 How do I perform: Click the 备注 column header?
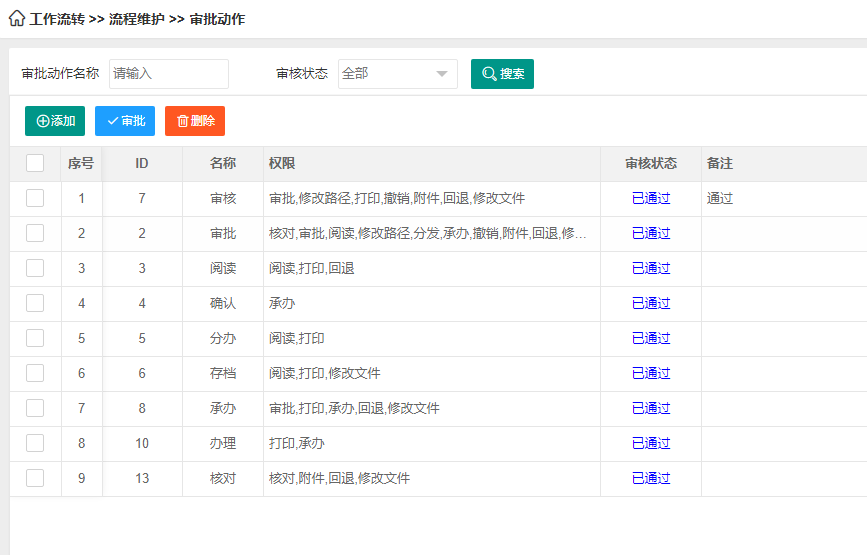784,163
